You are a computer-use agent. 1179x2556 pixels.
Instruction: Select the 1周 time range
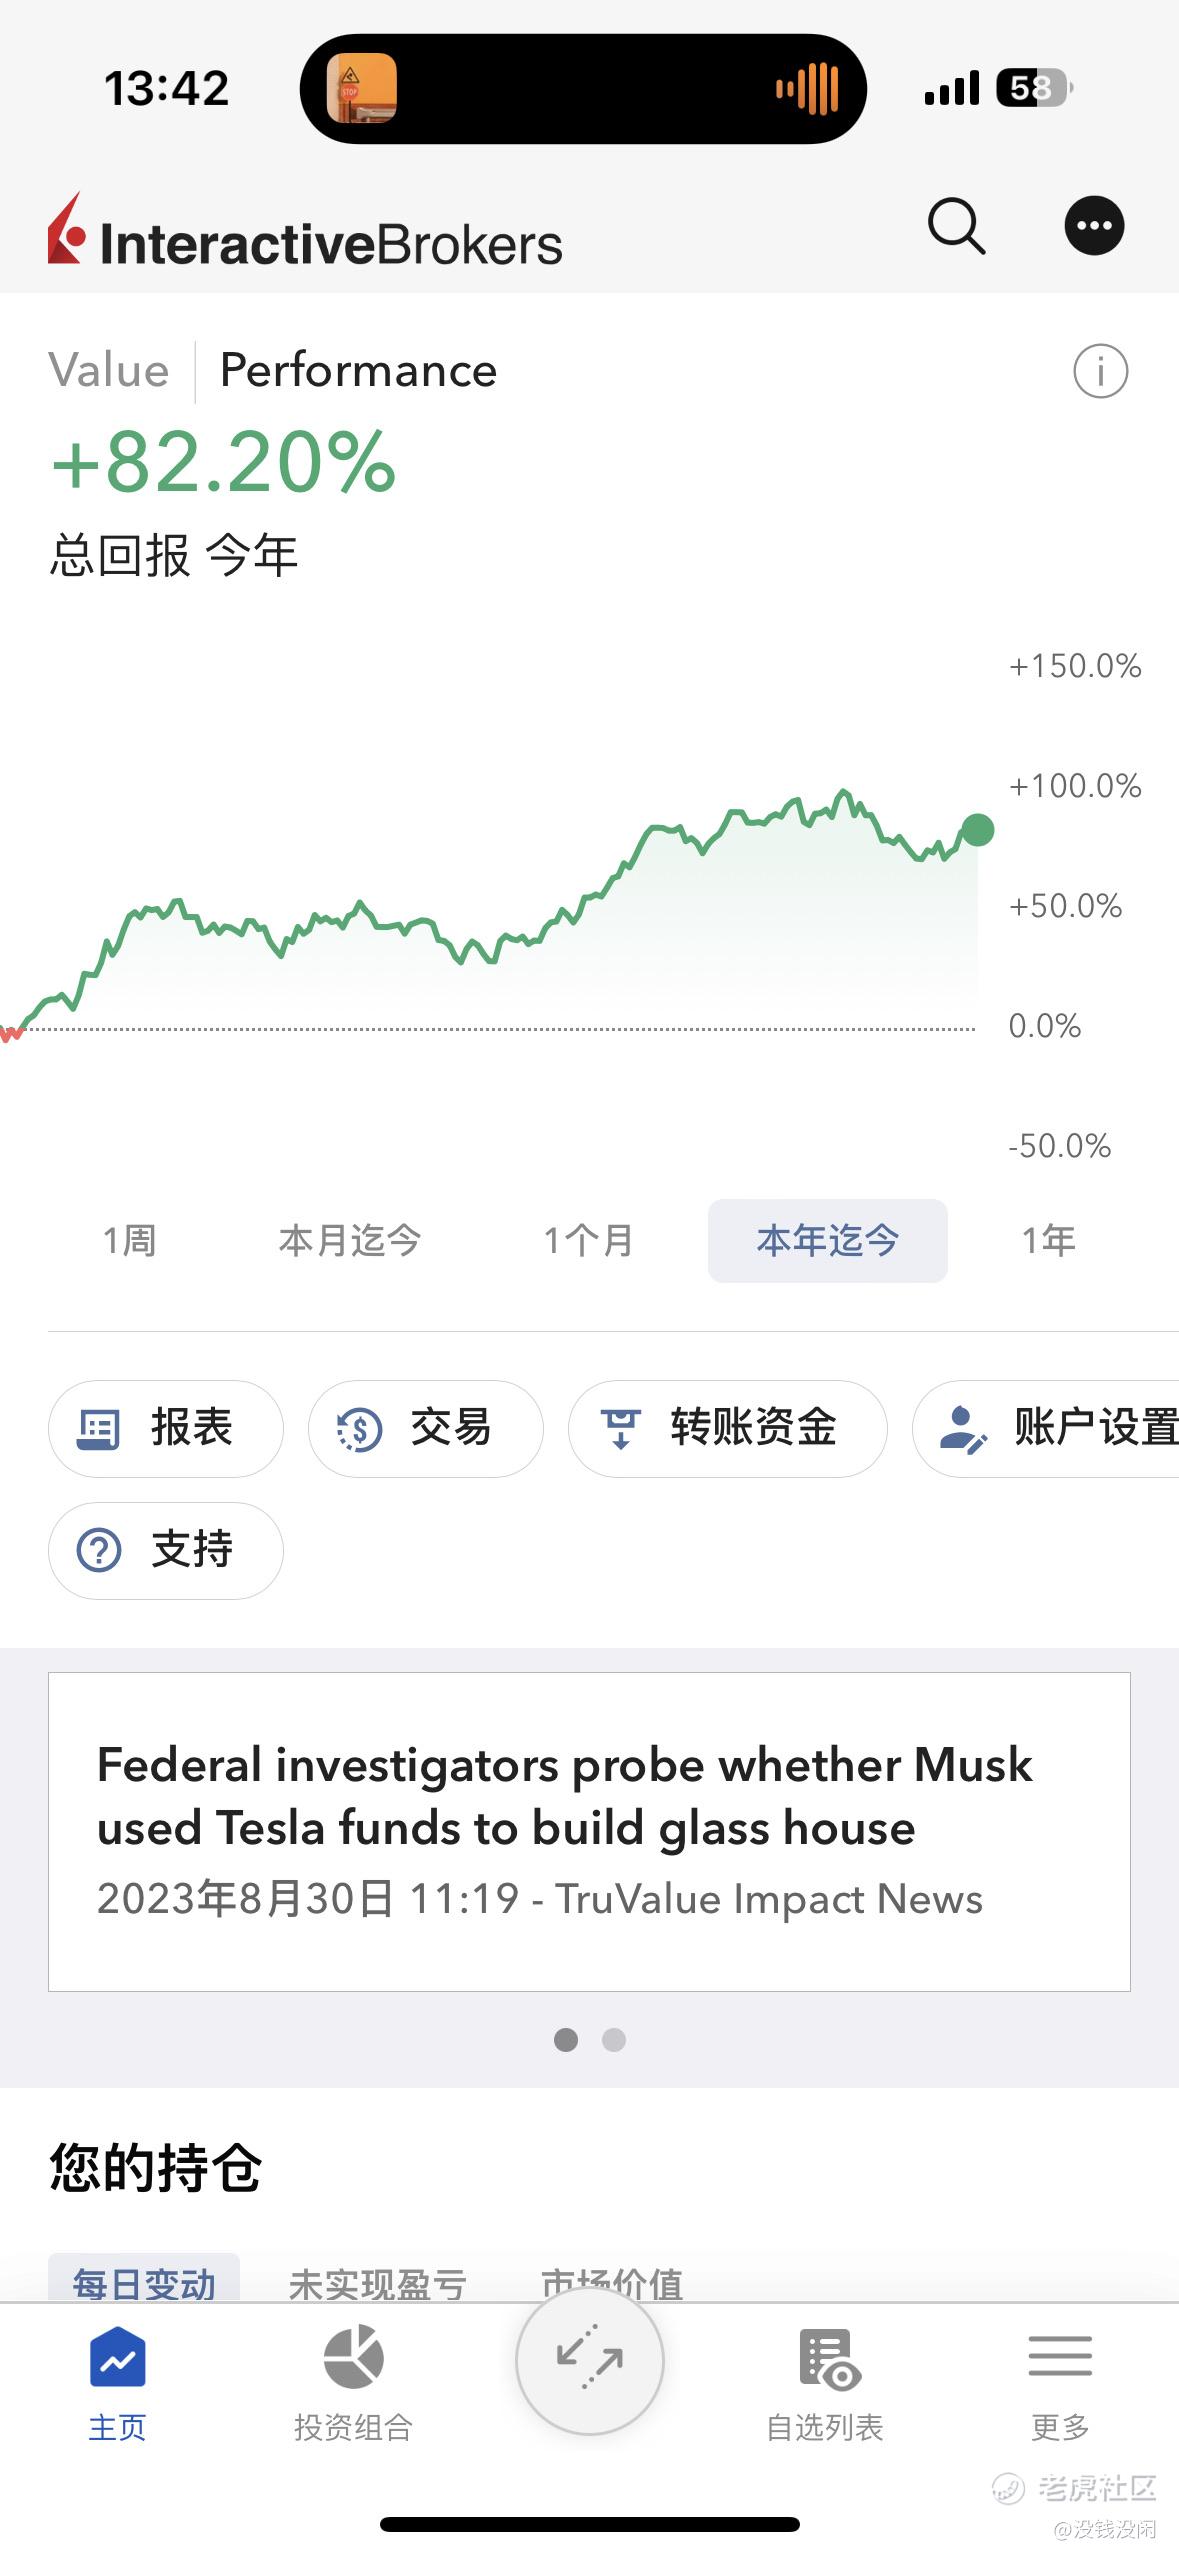129,1240
